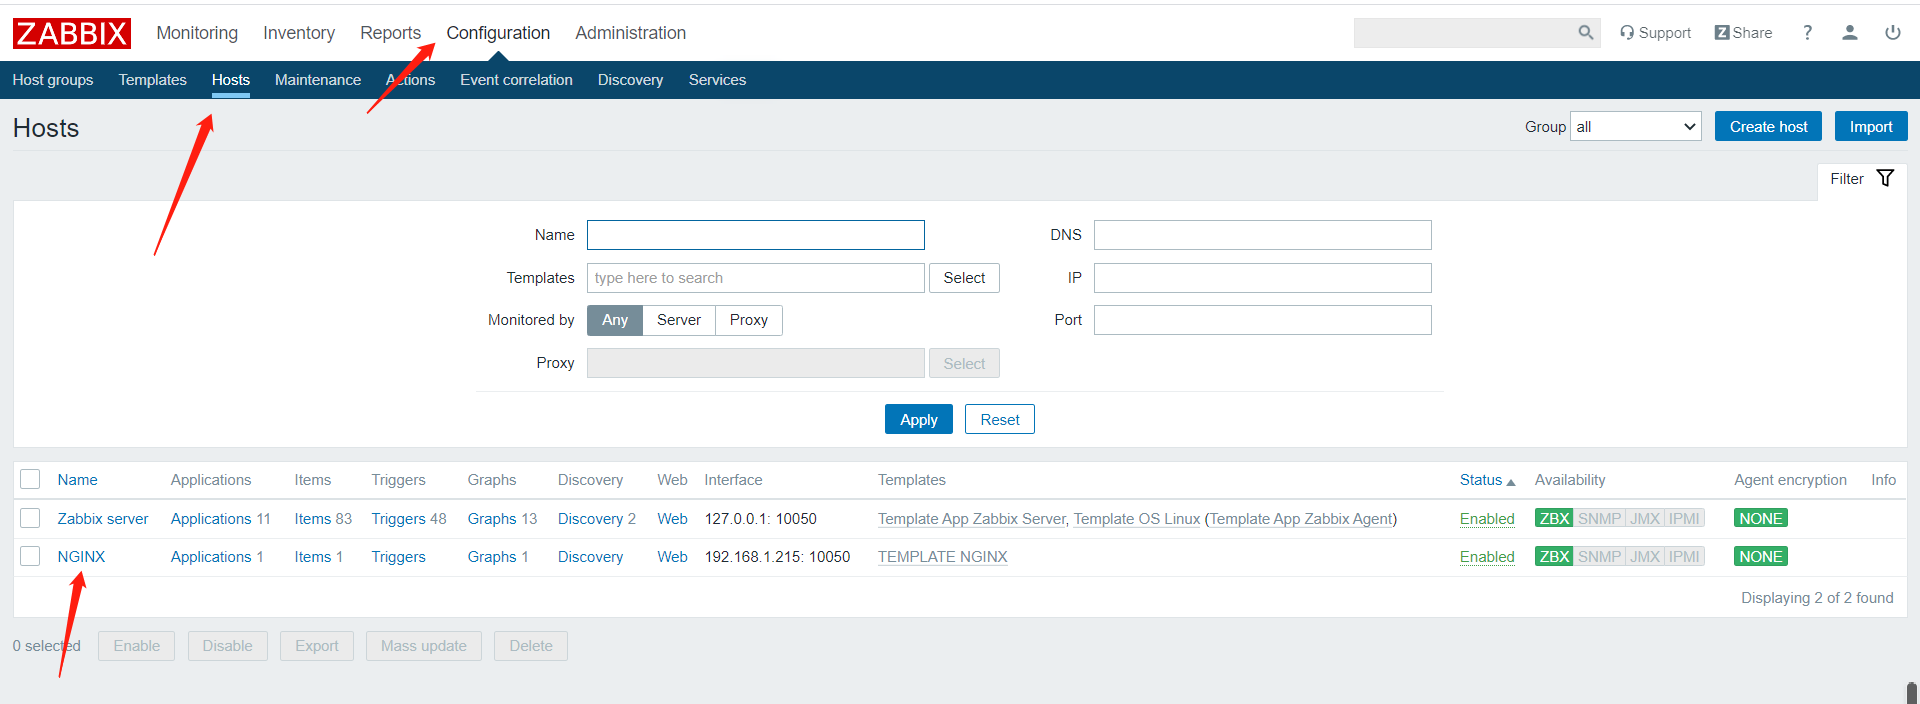Click ZBX availability badge for NGINX host
This screenshot has width=1920, height=704.
click(x=1554, y=557)
